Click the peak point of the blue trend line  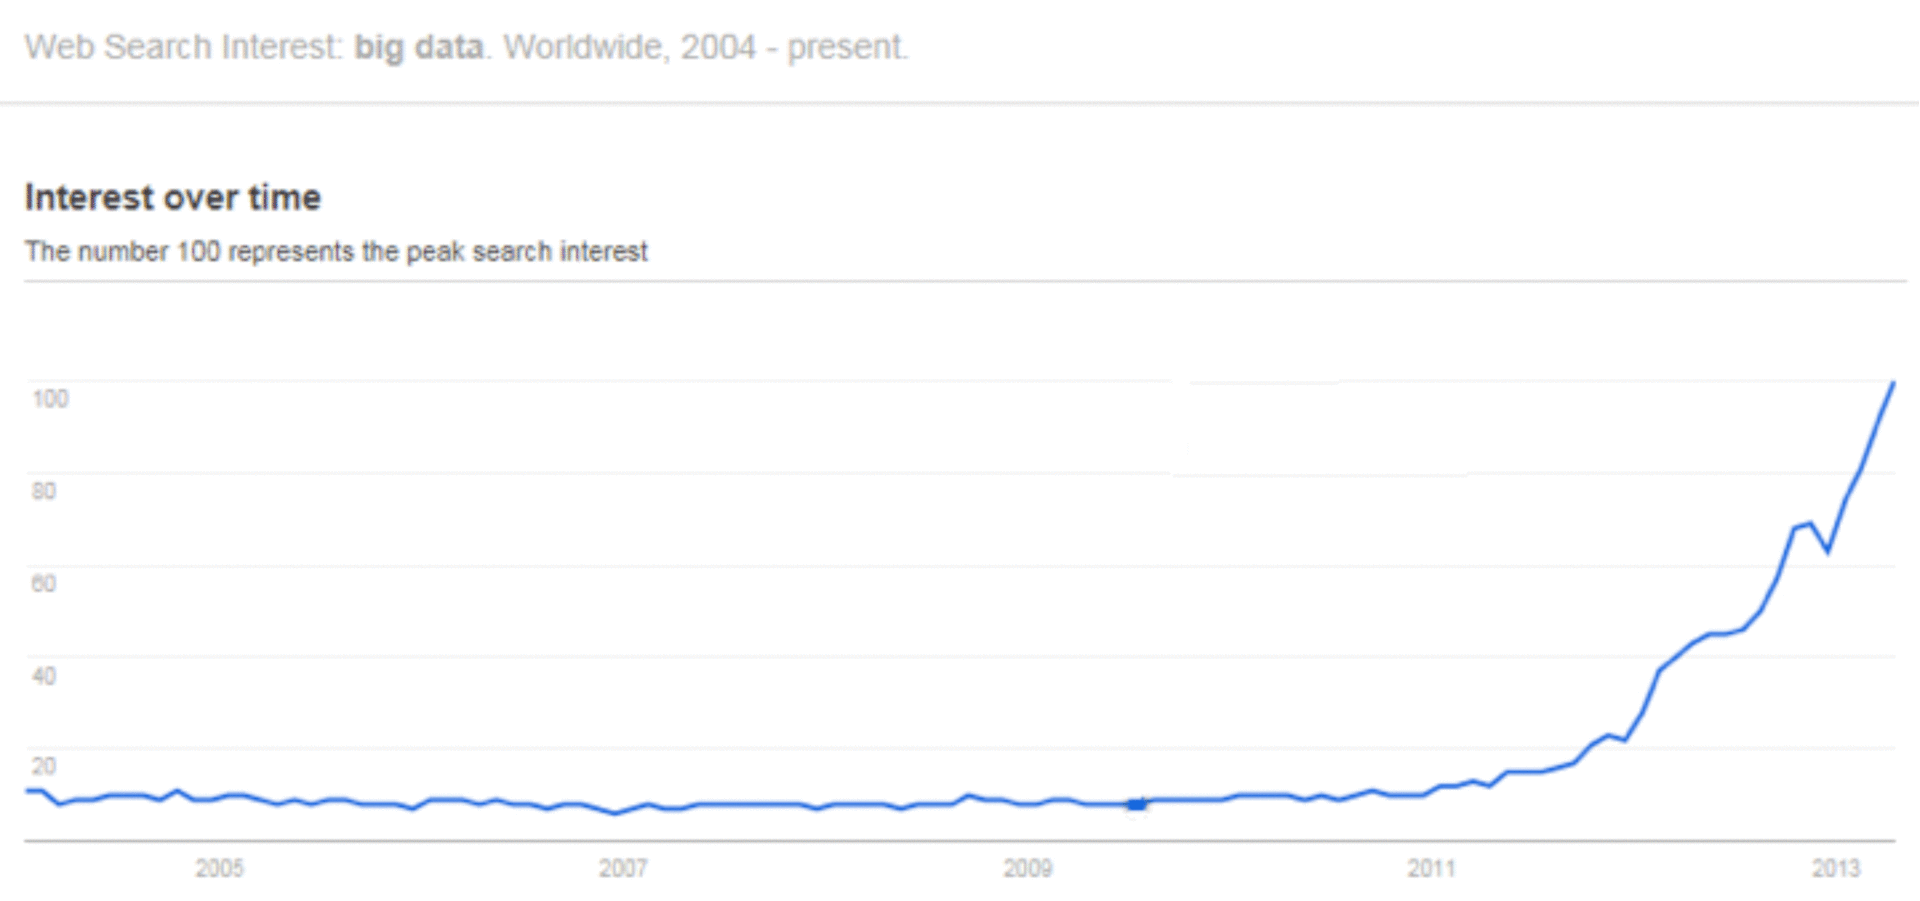point(1893,384)
